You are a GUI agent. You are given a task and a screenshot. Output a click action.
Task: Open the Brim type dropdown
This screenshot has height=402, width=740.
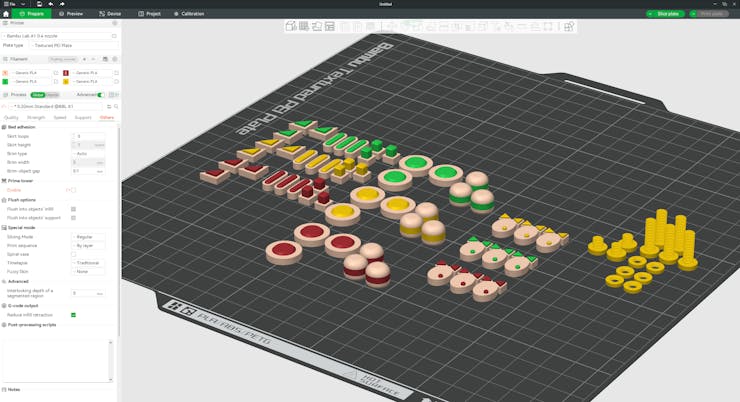88,154
